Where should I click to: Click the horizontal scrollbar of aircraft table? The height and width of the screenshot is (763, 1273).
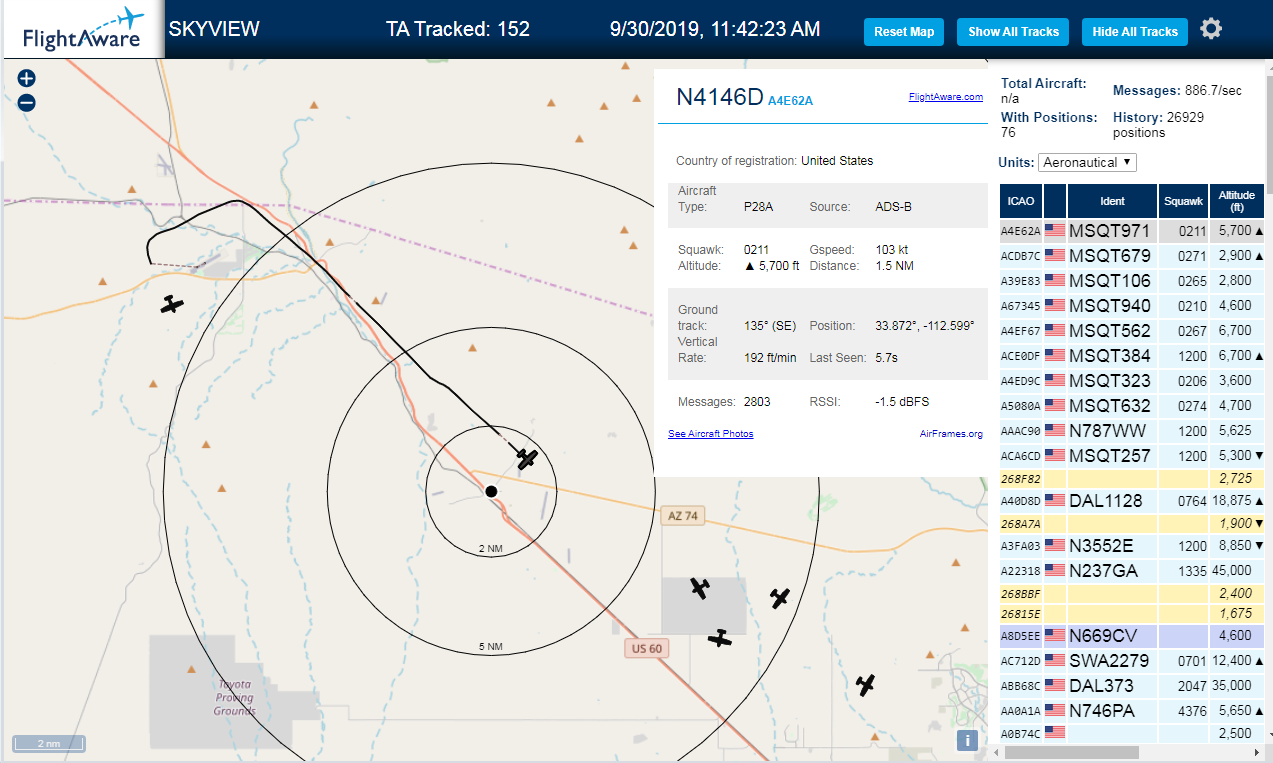tap(1070, 752)
